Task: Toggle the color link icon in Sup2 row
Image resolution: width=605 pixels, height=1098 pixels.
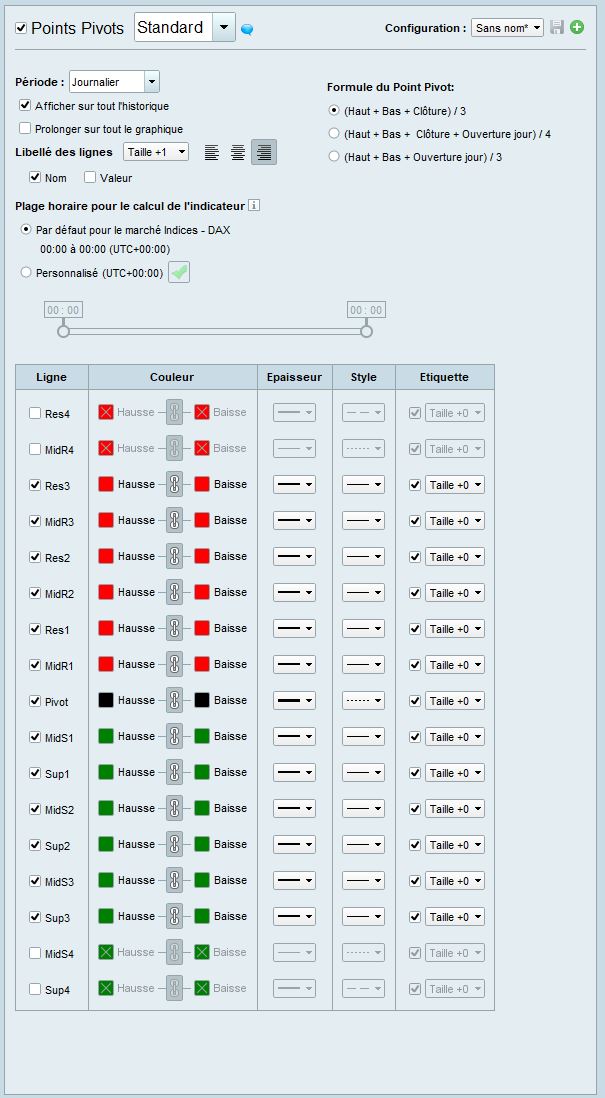Action: (174, 844)
